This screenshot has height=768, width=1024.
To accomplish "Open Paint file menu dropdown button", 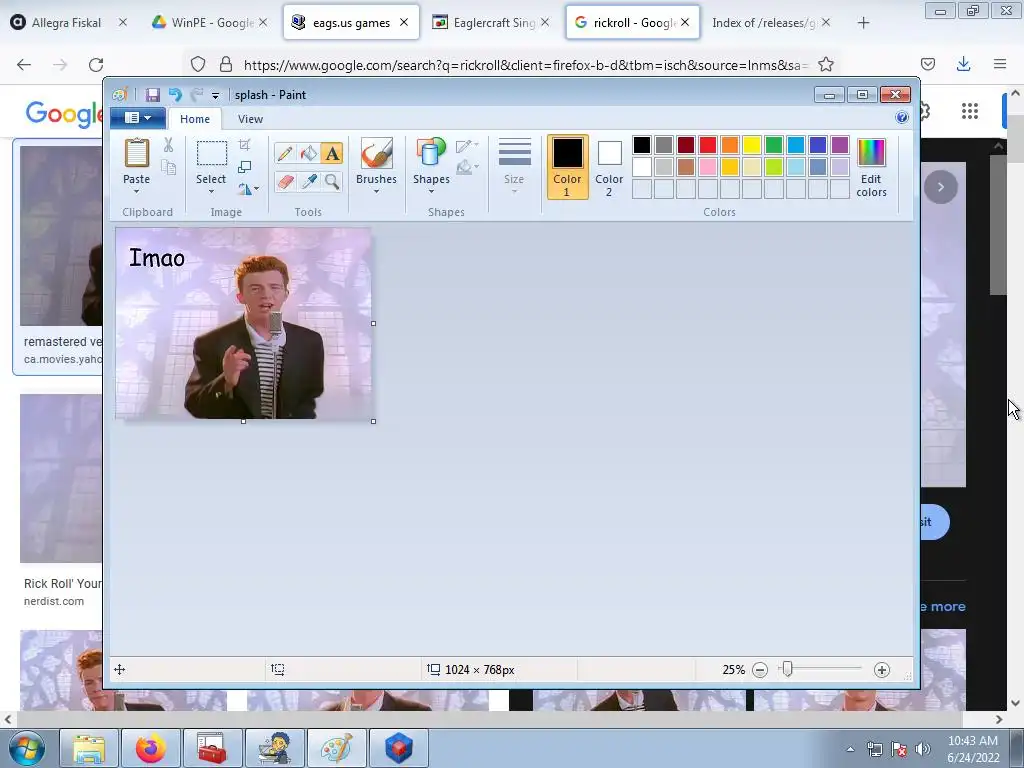I will tap(137, 118).
